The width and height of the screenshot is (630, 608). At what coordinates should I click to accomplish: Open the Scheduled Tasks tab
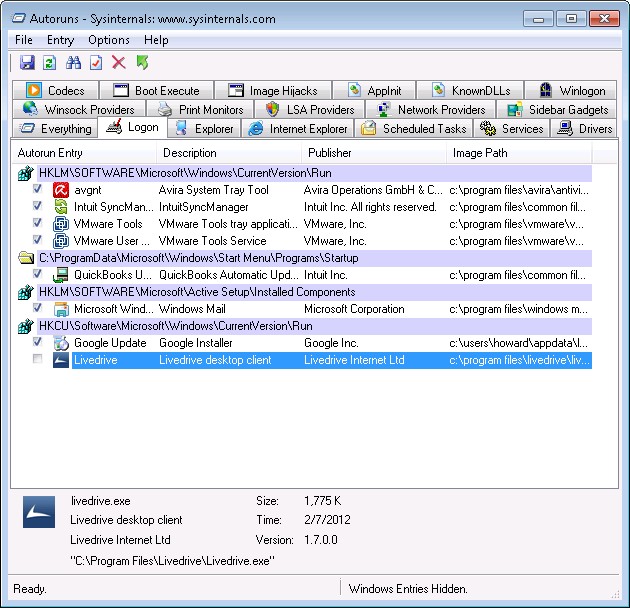(x=414, y=129)
